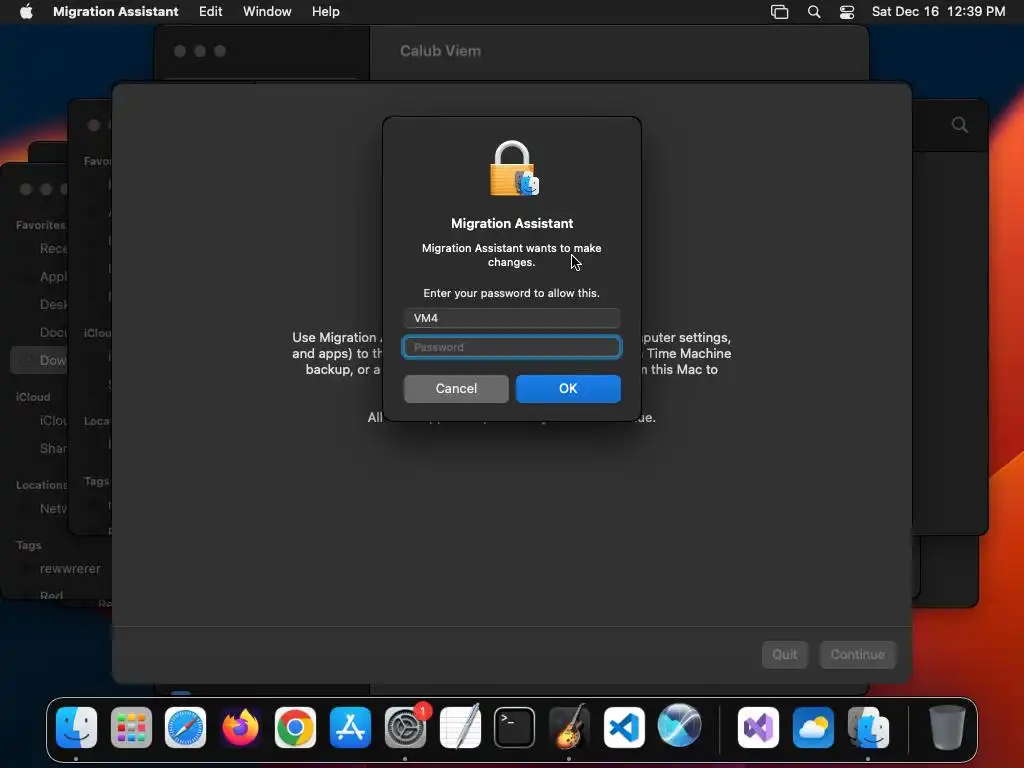This screenshot has height=768, width=1024.
Task: Click the Calub Viem window title
Action: (x=440, y=51)
